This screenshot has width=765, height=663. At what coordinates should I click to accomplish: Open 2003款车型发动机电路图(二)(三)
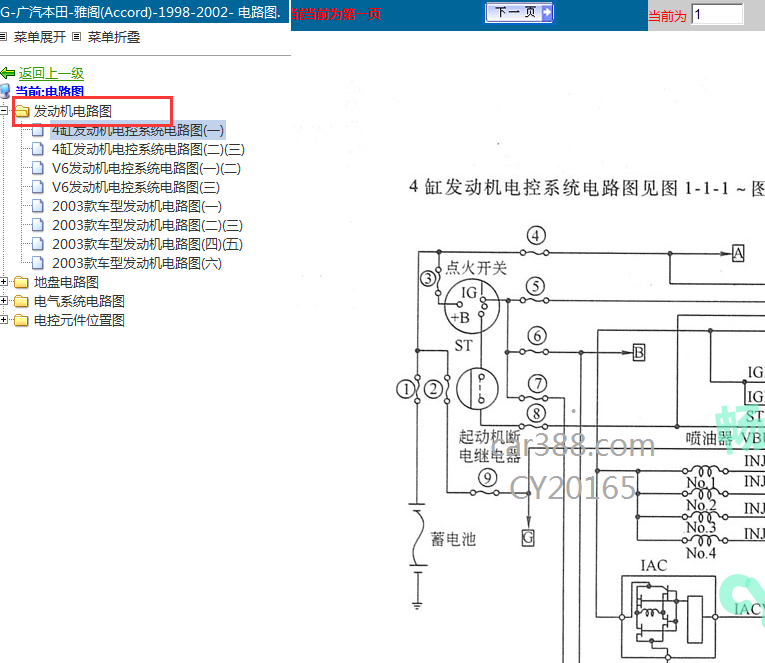[147, 225]
